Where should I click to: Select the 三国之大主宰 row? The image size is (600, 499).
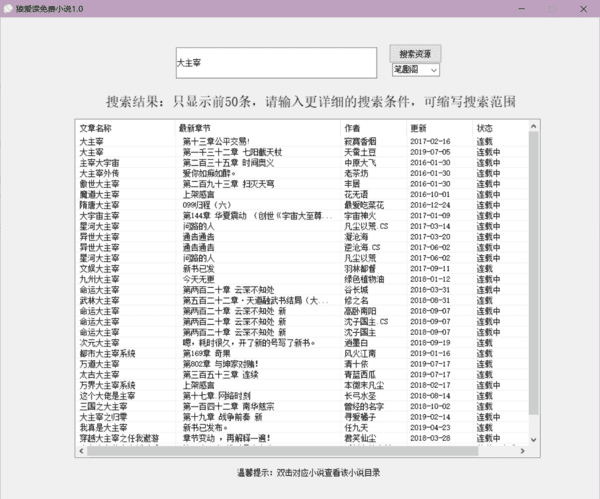click(x=302, y=406)
